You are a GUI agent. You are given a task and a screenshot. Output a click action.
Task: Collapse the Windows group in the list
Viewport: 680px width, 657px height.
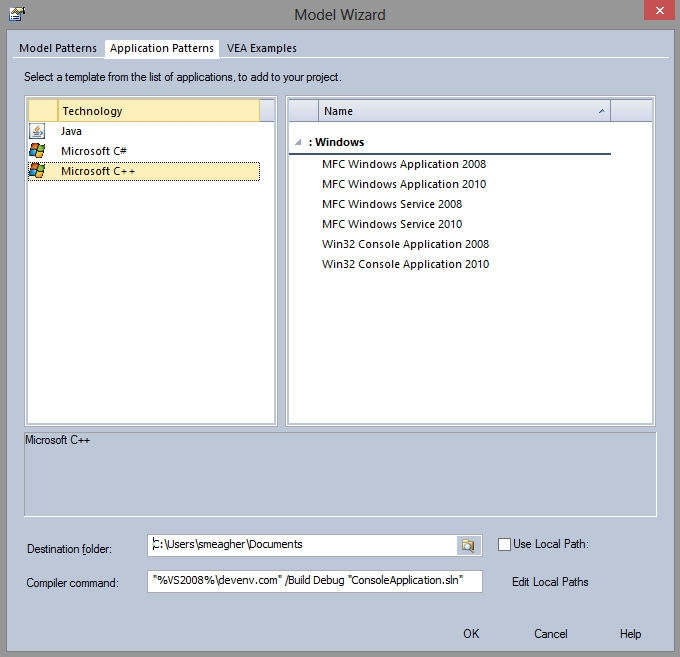click(x=297, y=143)
